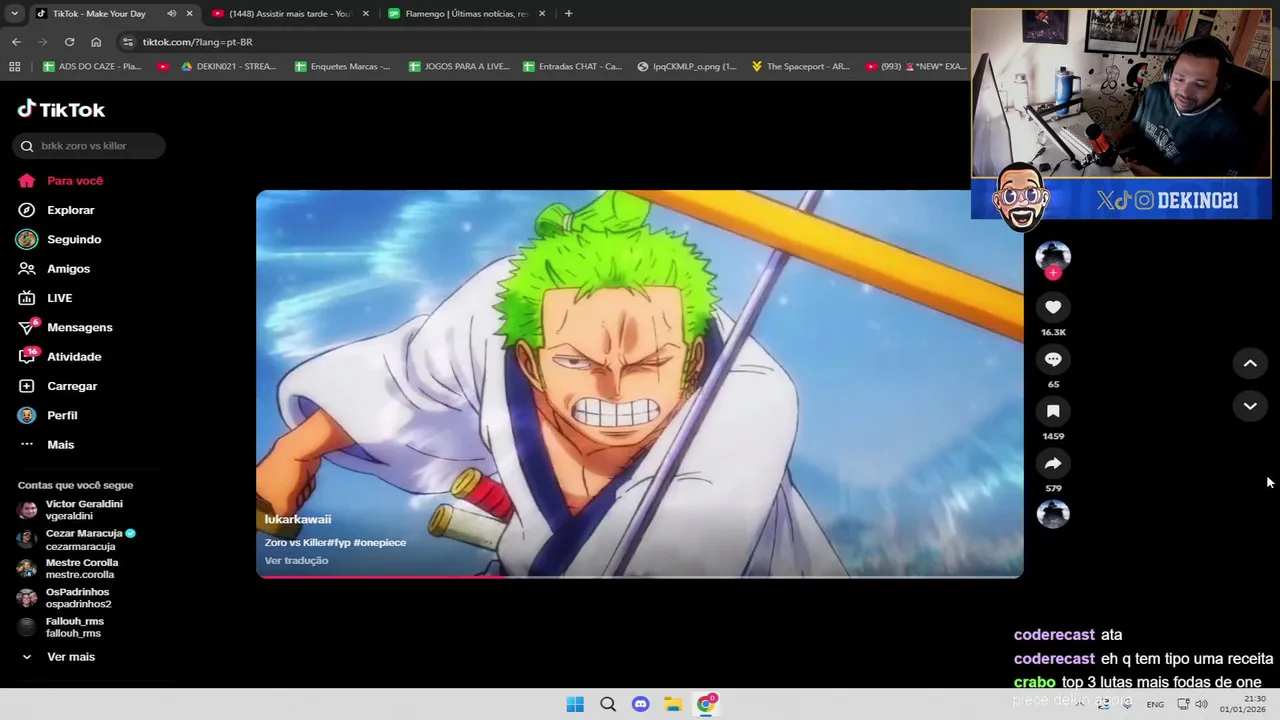
Task: Follow lukarkawaii with the plus badge
Action: pyautogui.click(x=1053, y=272)
